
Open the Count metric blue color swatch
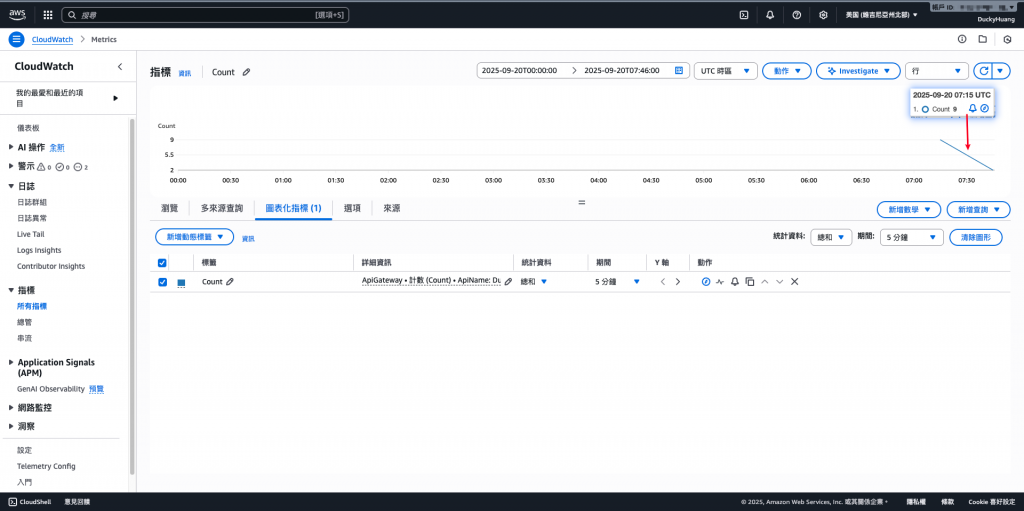[182, 282]
